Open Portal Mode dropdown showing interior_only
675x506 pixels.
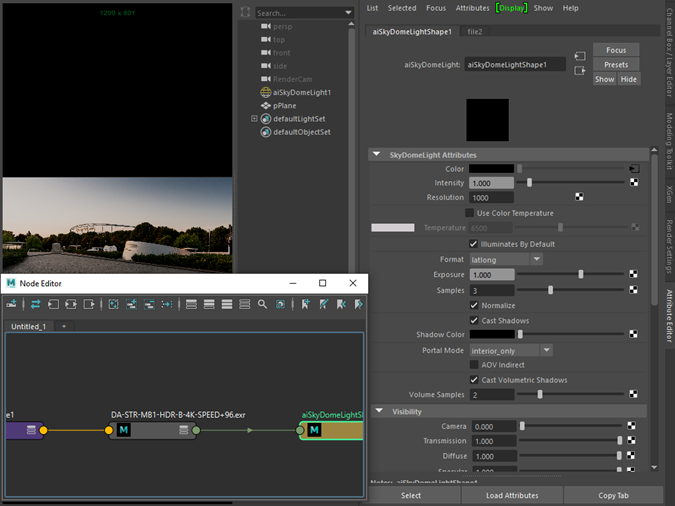[x=511, y=351]
